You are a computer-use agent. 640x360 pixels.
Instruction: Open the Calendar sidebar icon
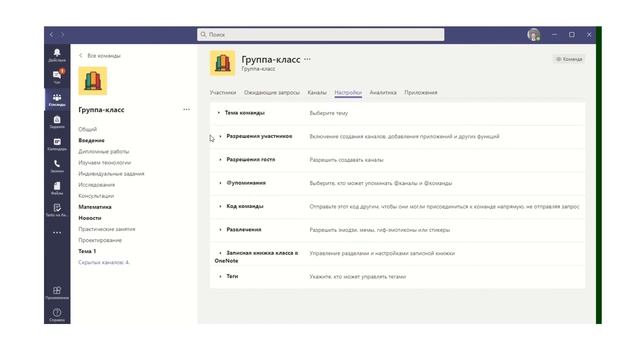[x=57, y=144]
